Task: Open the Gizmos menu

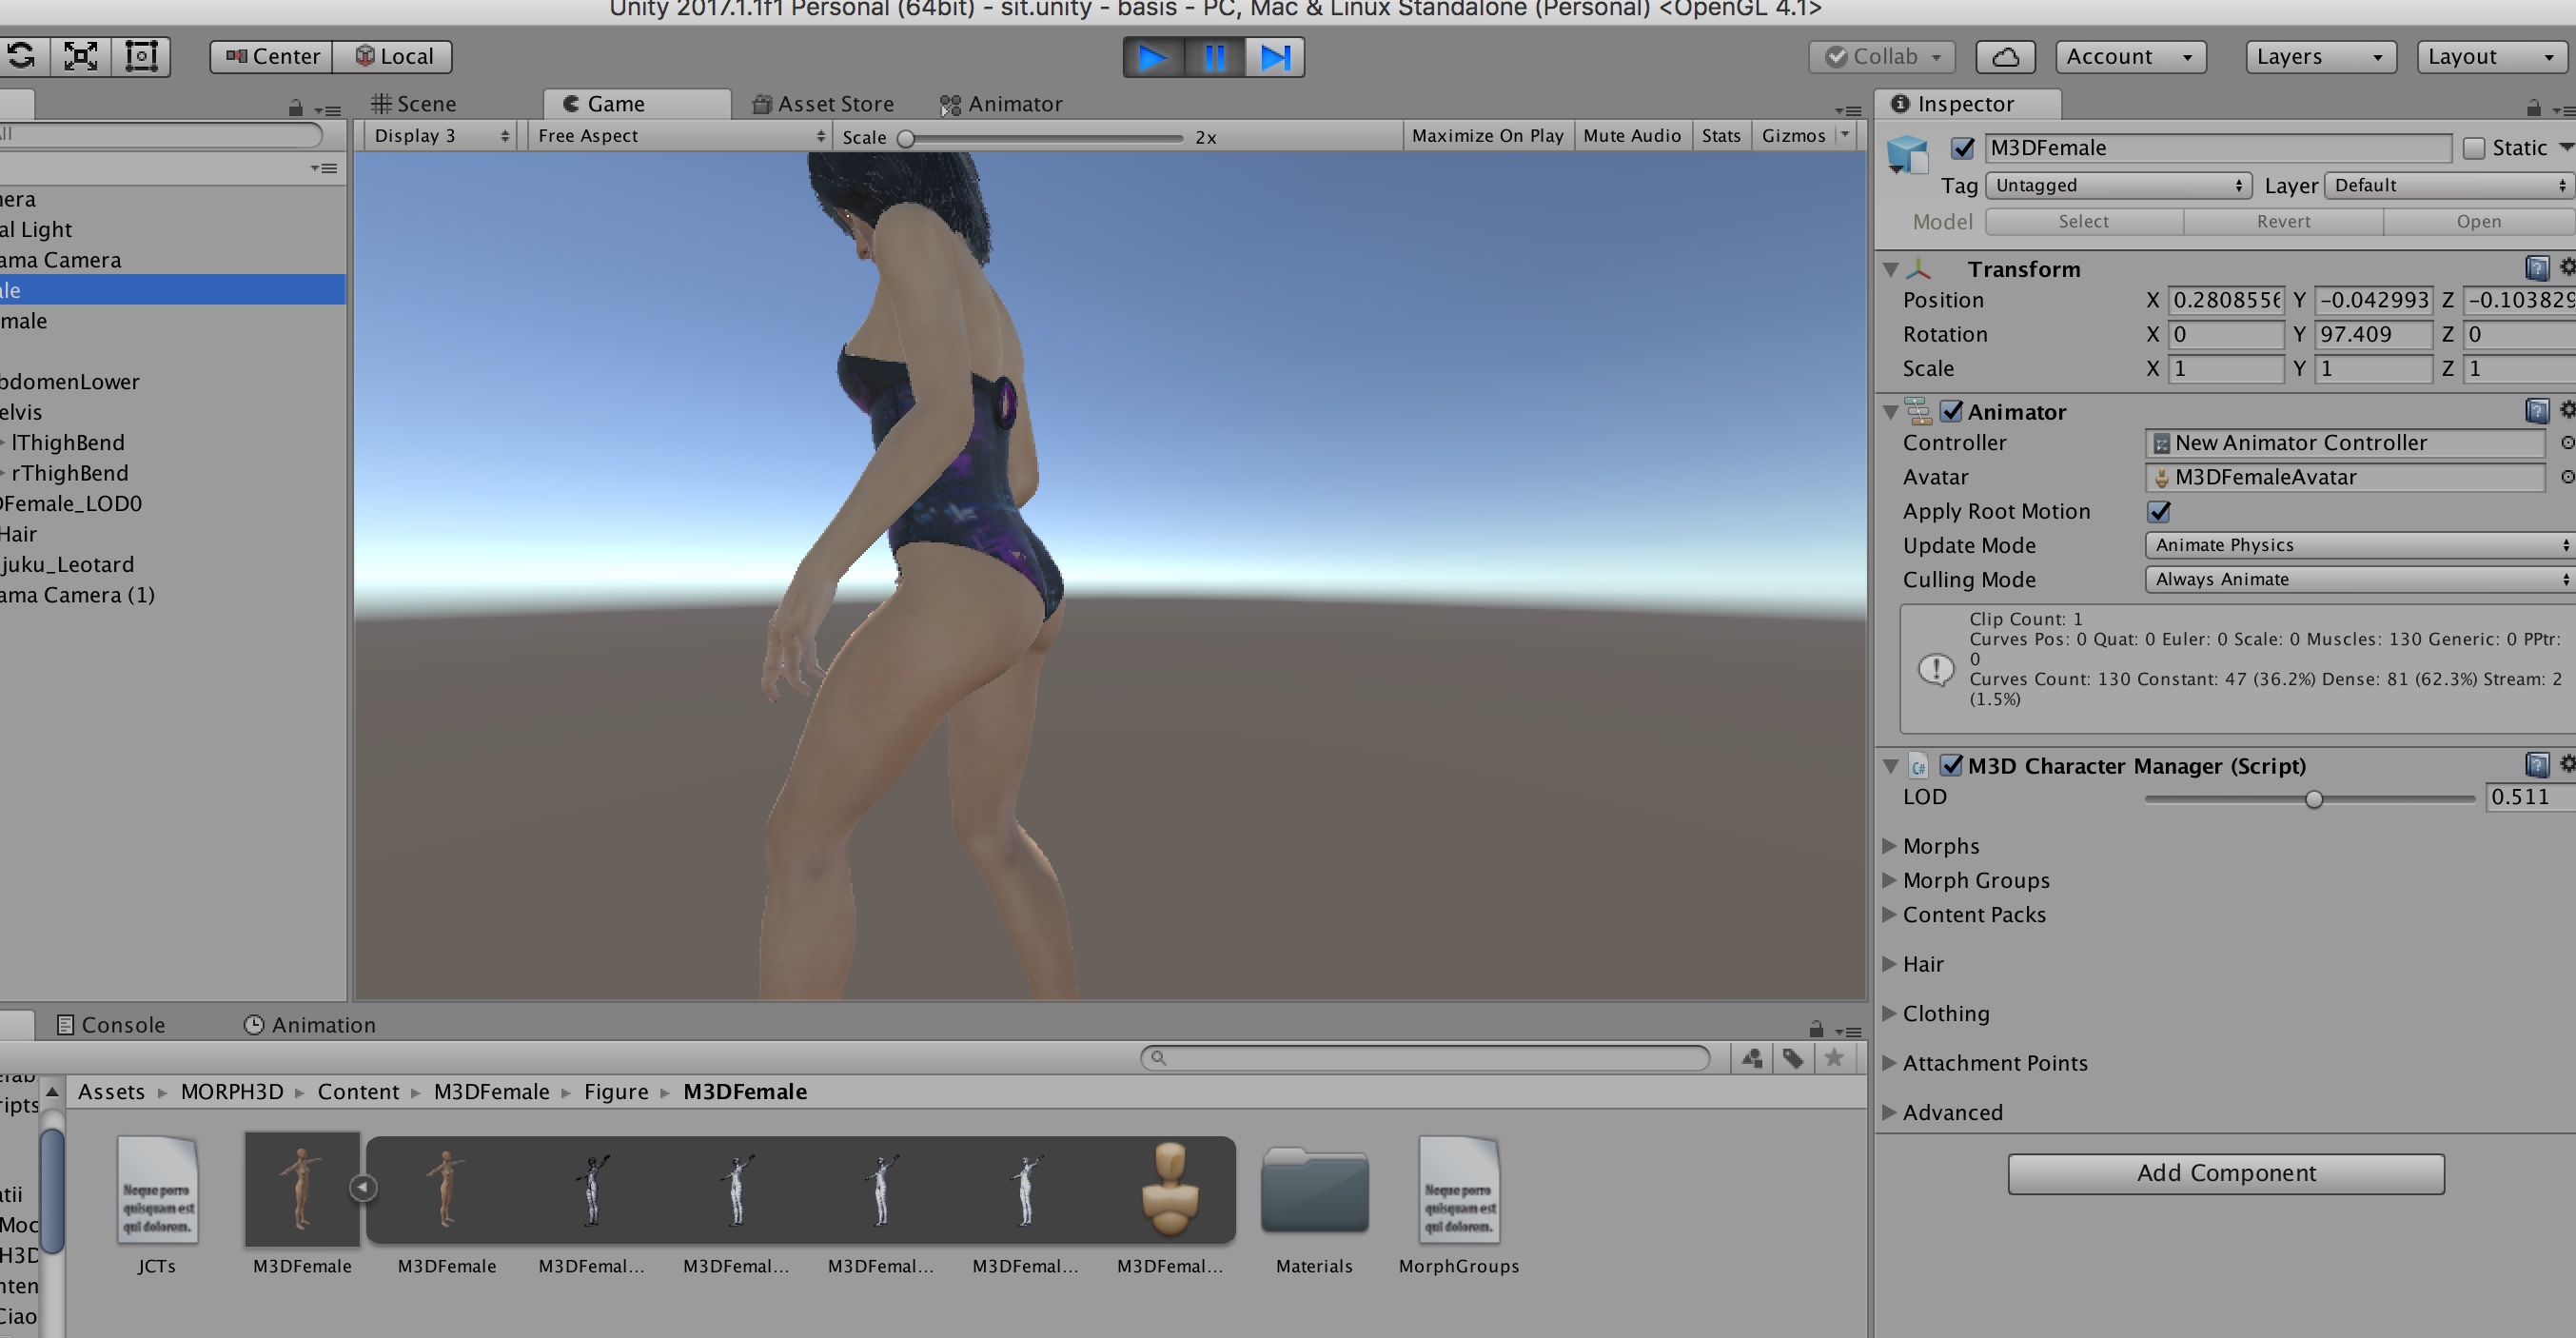Action: click(1804, 136)
